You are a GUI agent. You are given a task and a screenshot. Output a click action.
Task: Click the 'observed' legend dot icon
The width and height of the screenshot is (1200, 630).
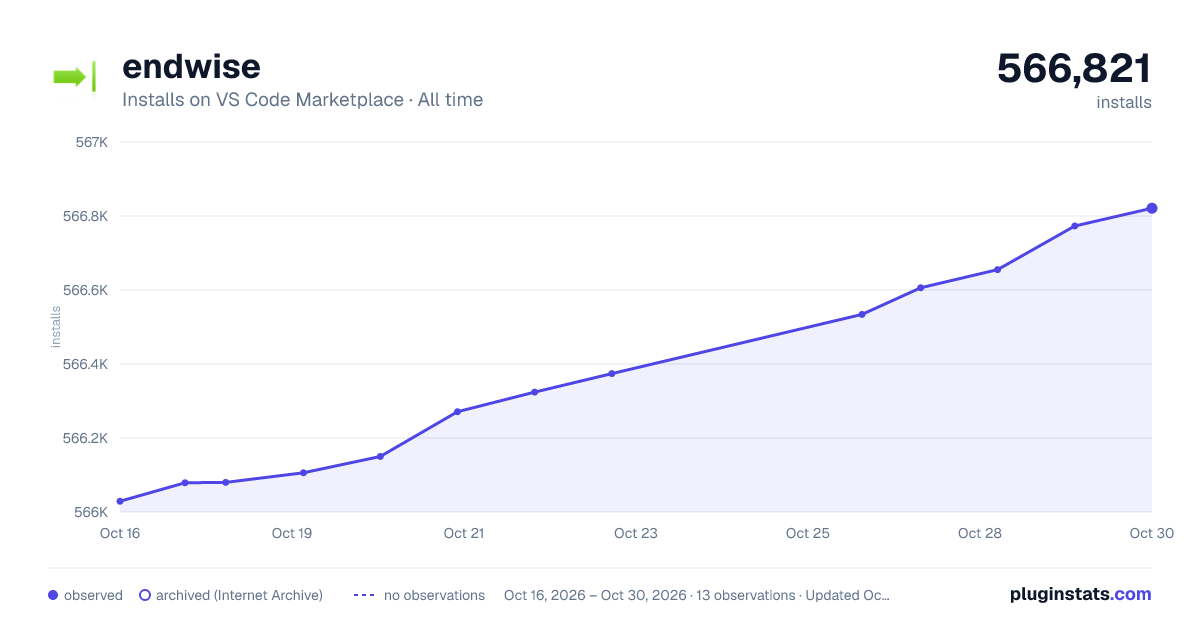(x=53, y=595)
